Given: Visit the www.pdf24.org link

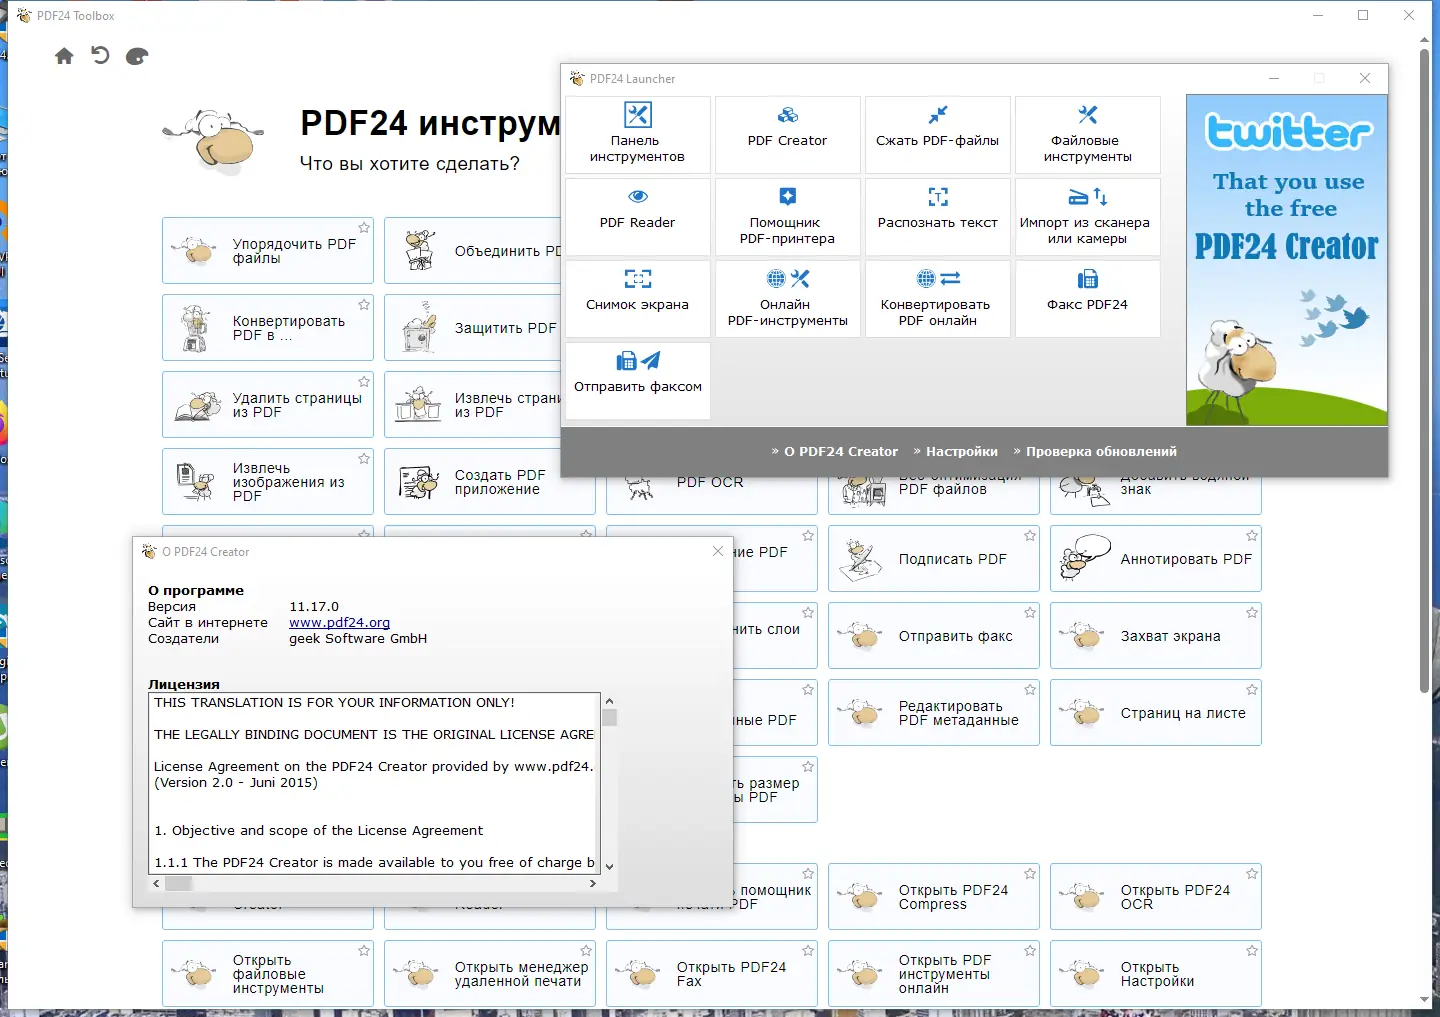Looking at the screenshot, I should coord(339,623).
